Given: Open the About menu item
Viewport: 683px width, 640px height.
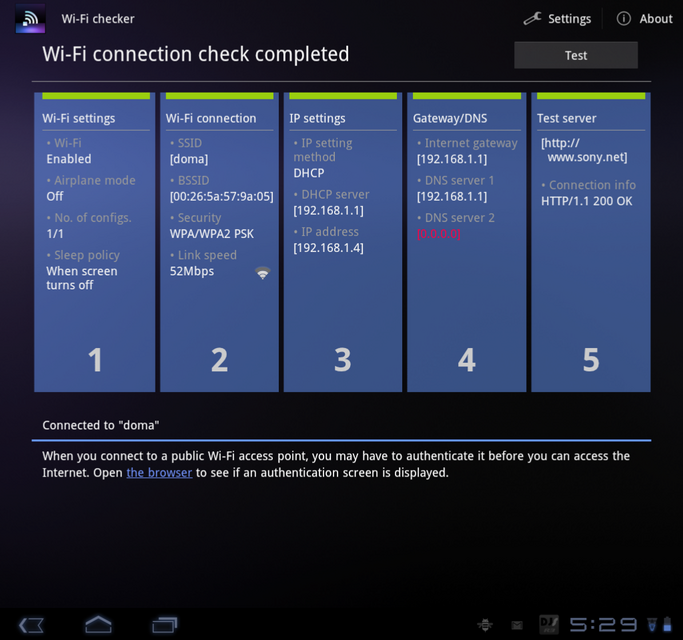Looking at the screenshot, I should click(644, 18).
